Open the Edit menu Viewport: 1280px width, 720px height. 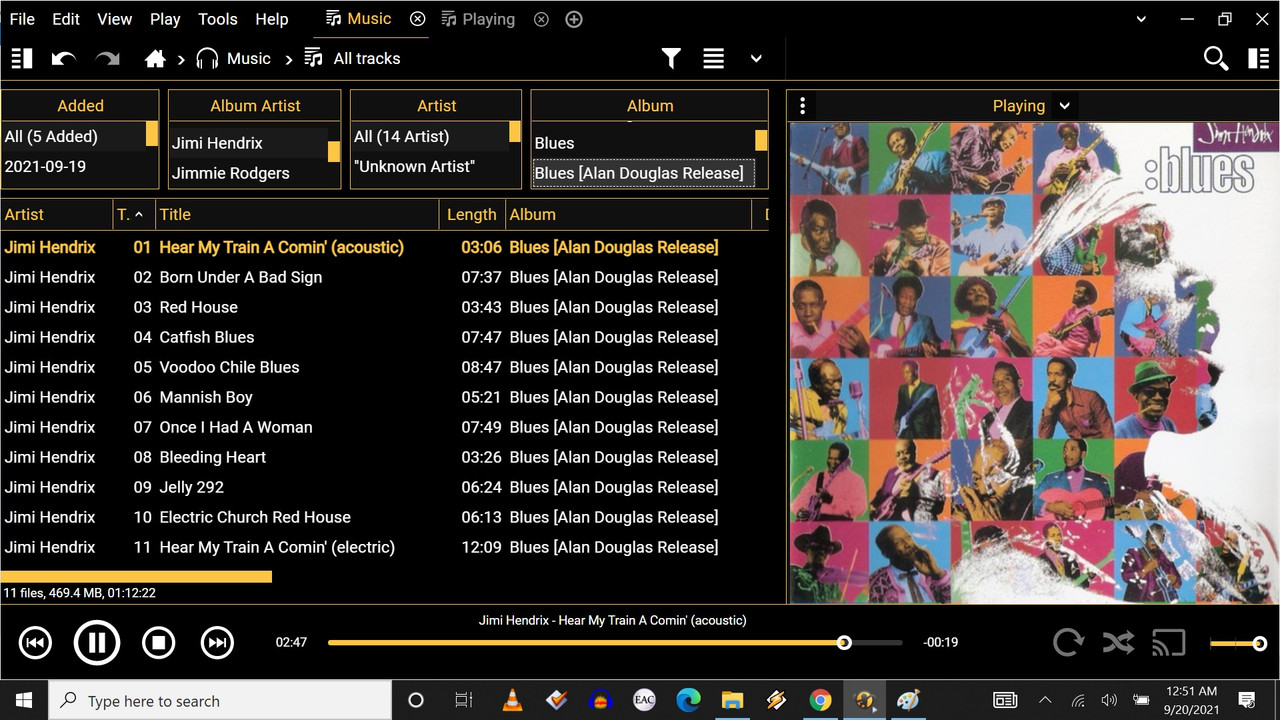pyautogui.click(x=66, y=19)
